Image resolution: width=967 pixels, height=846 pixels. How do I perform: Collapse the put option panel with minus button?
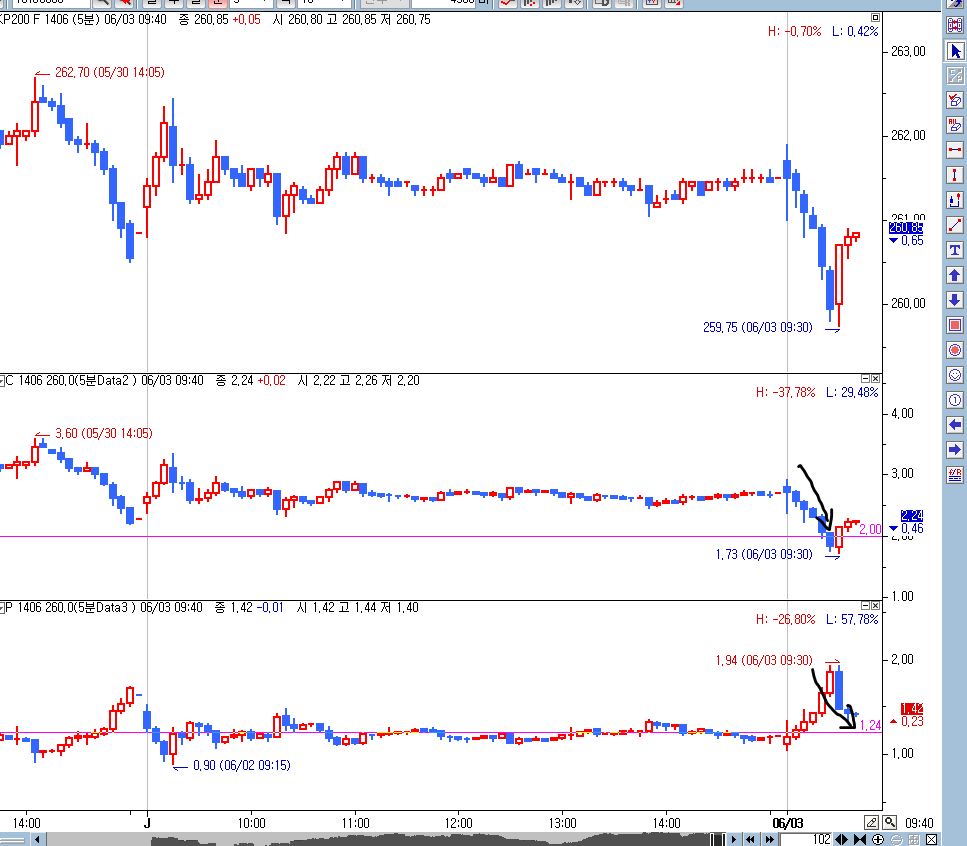[x=865, y=606]
